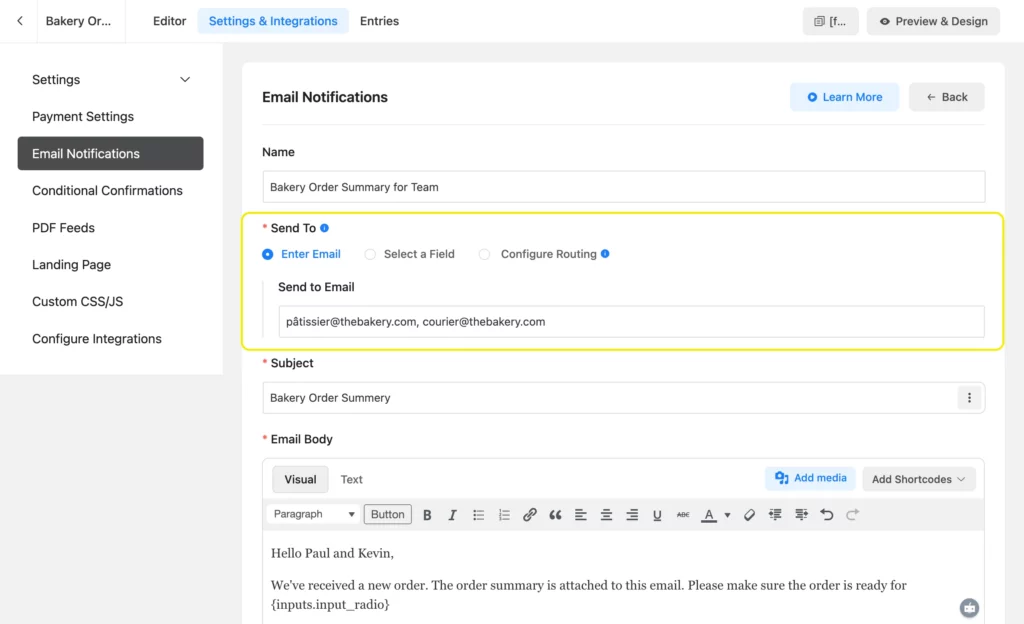Open the Add Shortcodes dropdown
1024x624 pixels.
tap(919, 479)
